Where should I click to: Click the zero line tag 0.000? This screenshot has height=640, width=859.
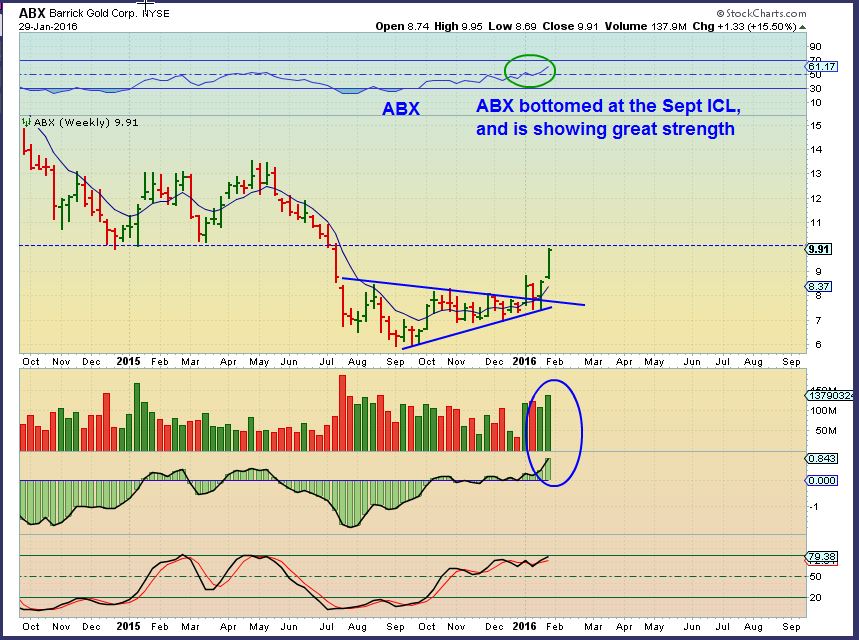pos(821,481)
